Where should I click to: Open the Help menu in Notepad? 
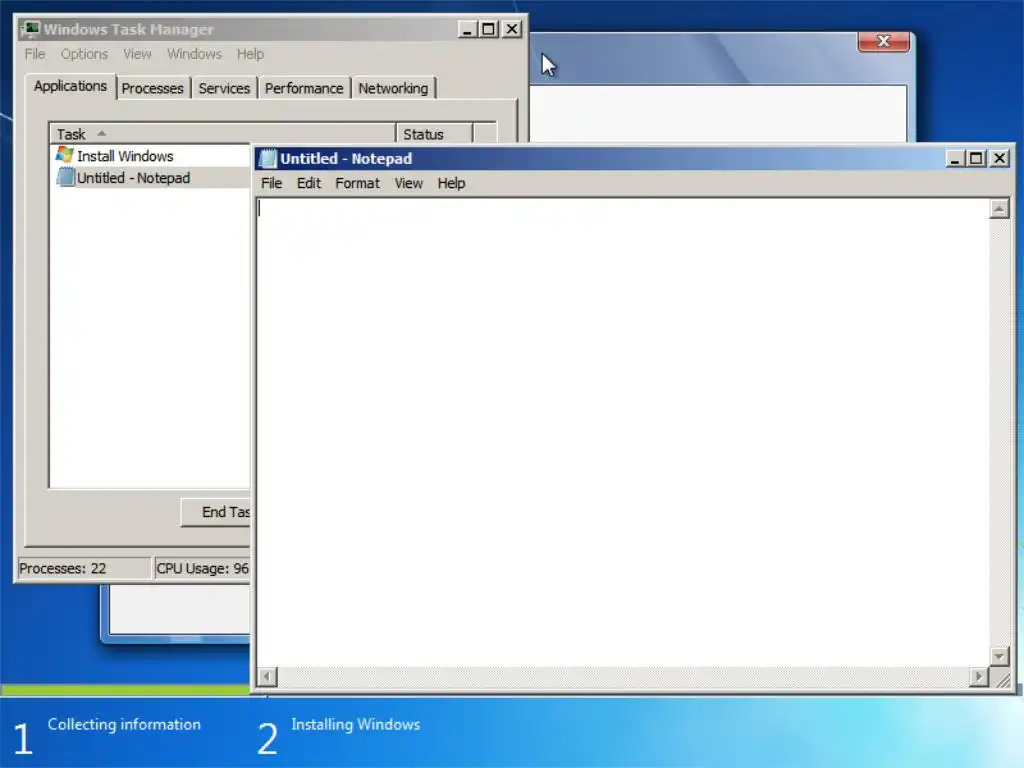451,184
